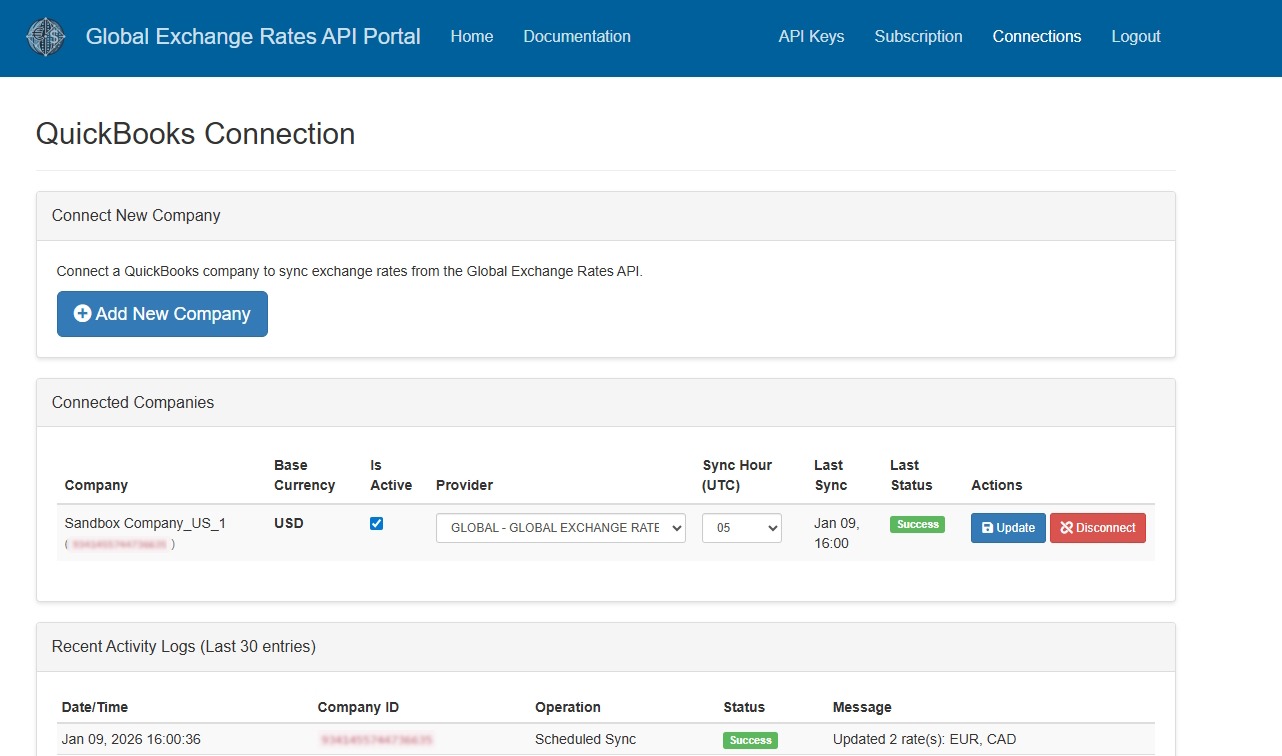
Task: Click the Disconnect button
Action: click(1098, 528)
